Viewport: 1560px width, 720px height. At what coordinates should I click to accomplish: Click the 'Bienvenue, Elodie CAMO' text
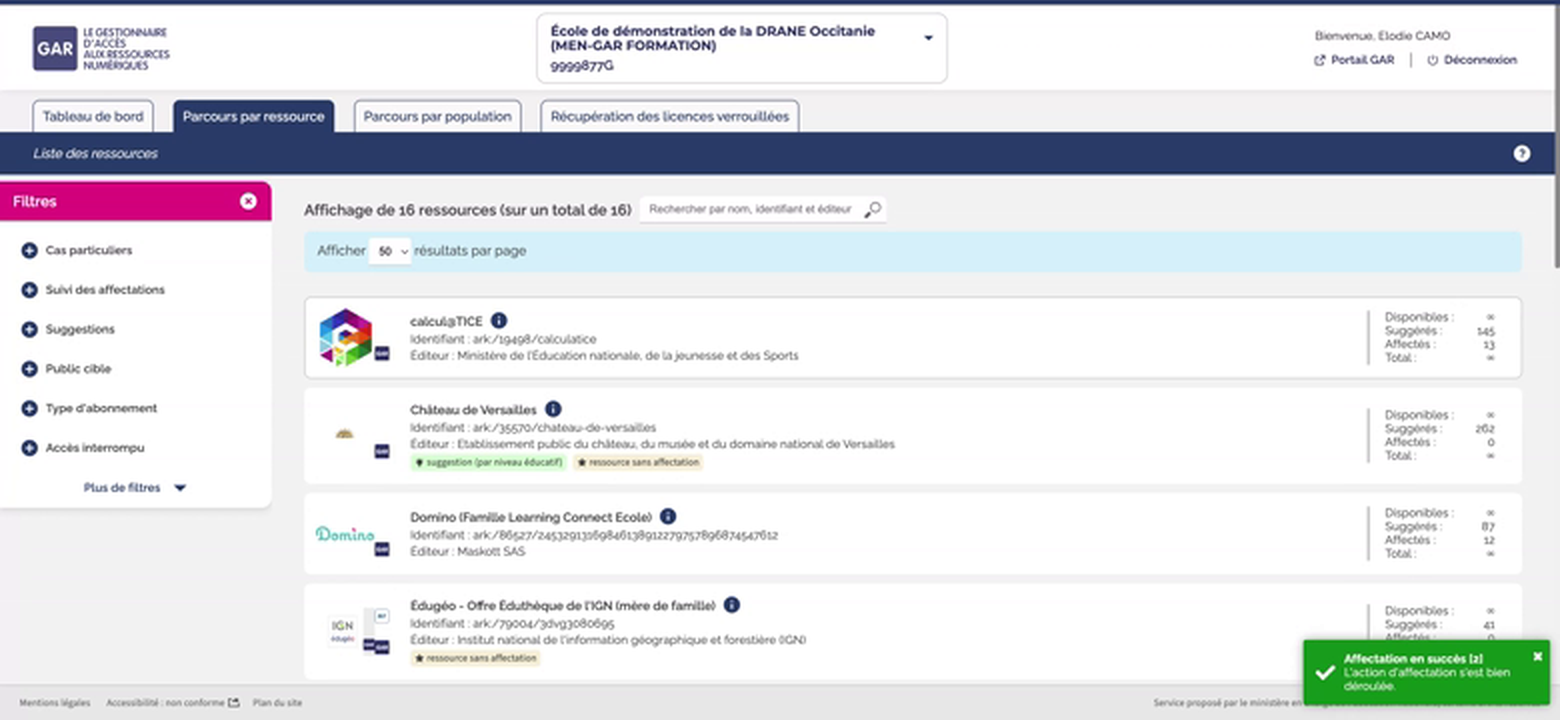(1382, 36)
